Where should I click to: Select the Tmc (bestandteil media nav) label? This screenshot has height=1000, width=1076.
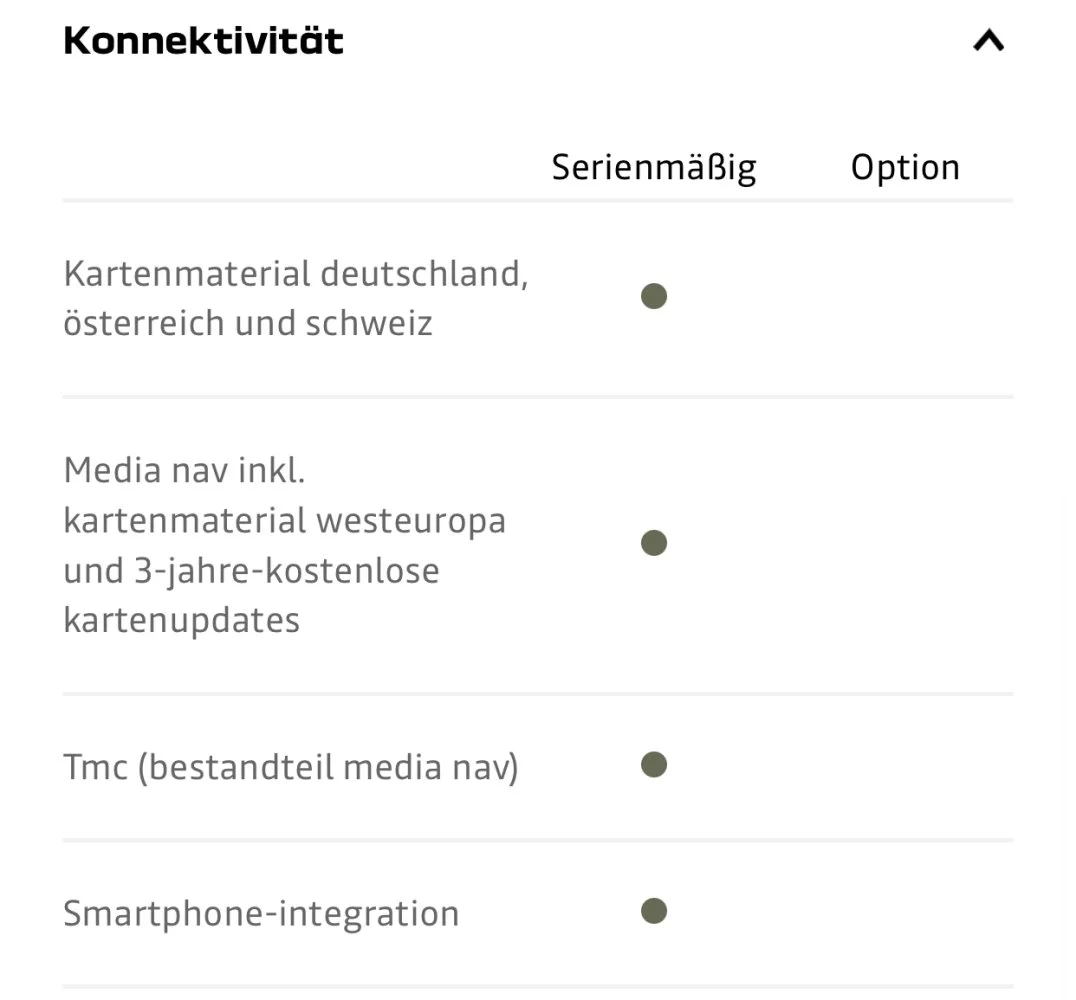pos(290,767)
